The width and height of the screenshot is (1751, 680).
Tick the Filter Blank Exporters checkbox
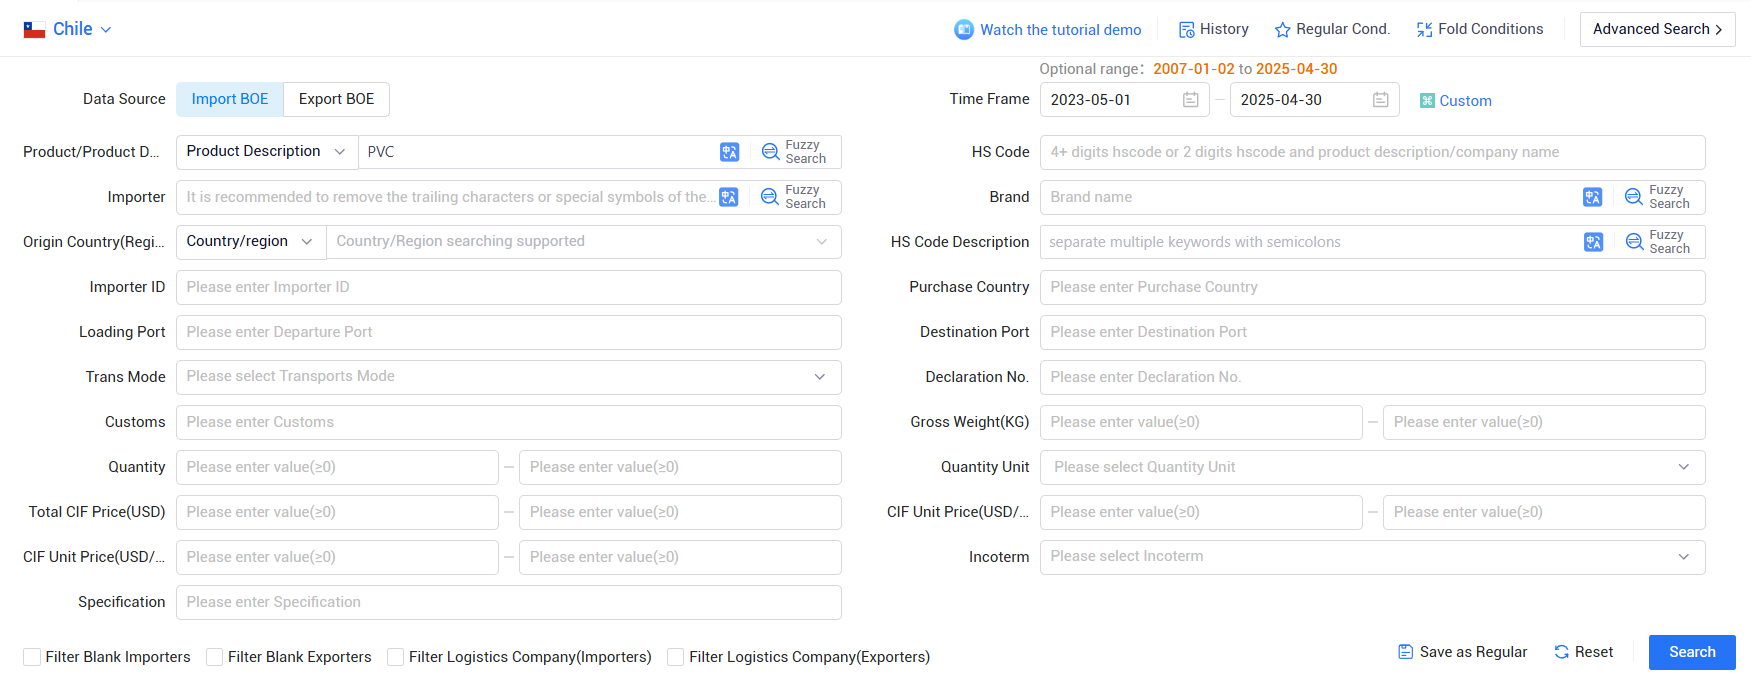pos(214,657)
